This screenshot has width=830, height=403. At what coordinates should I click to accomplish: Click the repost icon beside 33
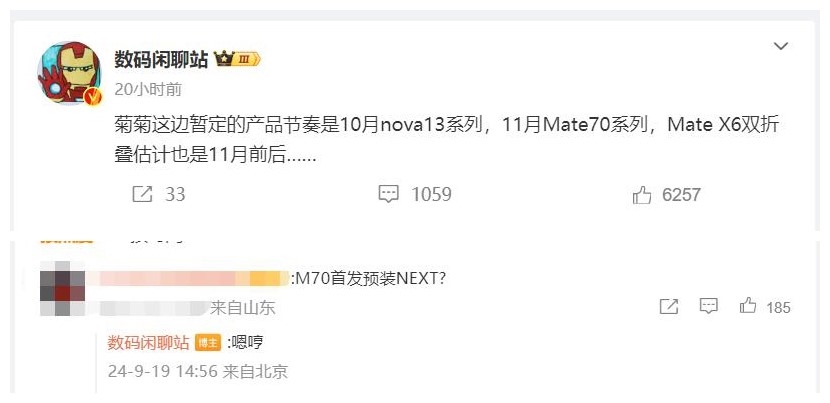pyautogui.click(x=142, y=194)
